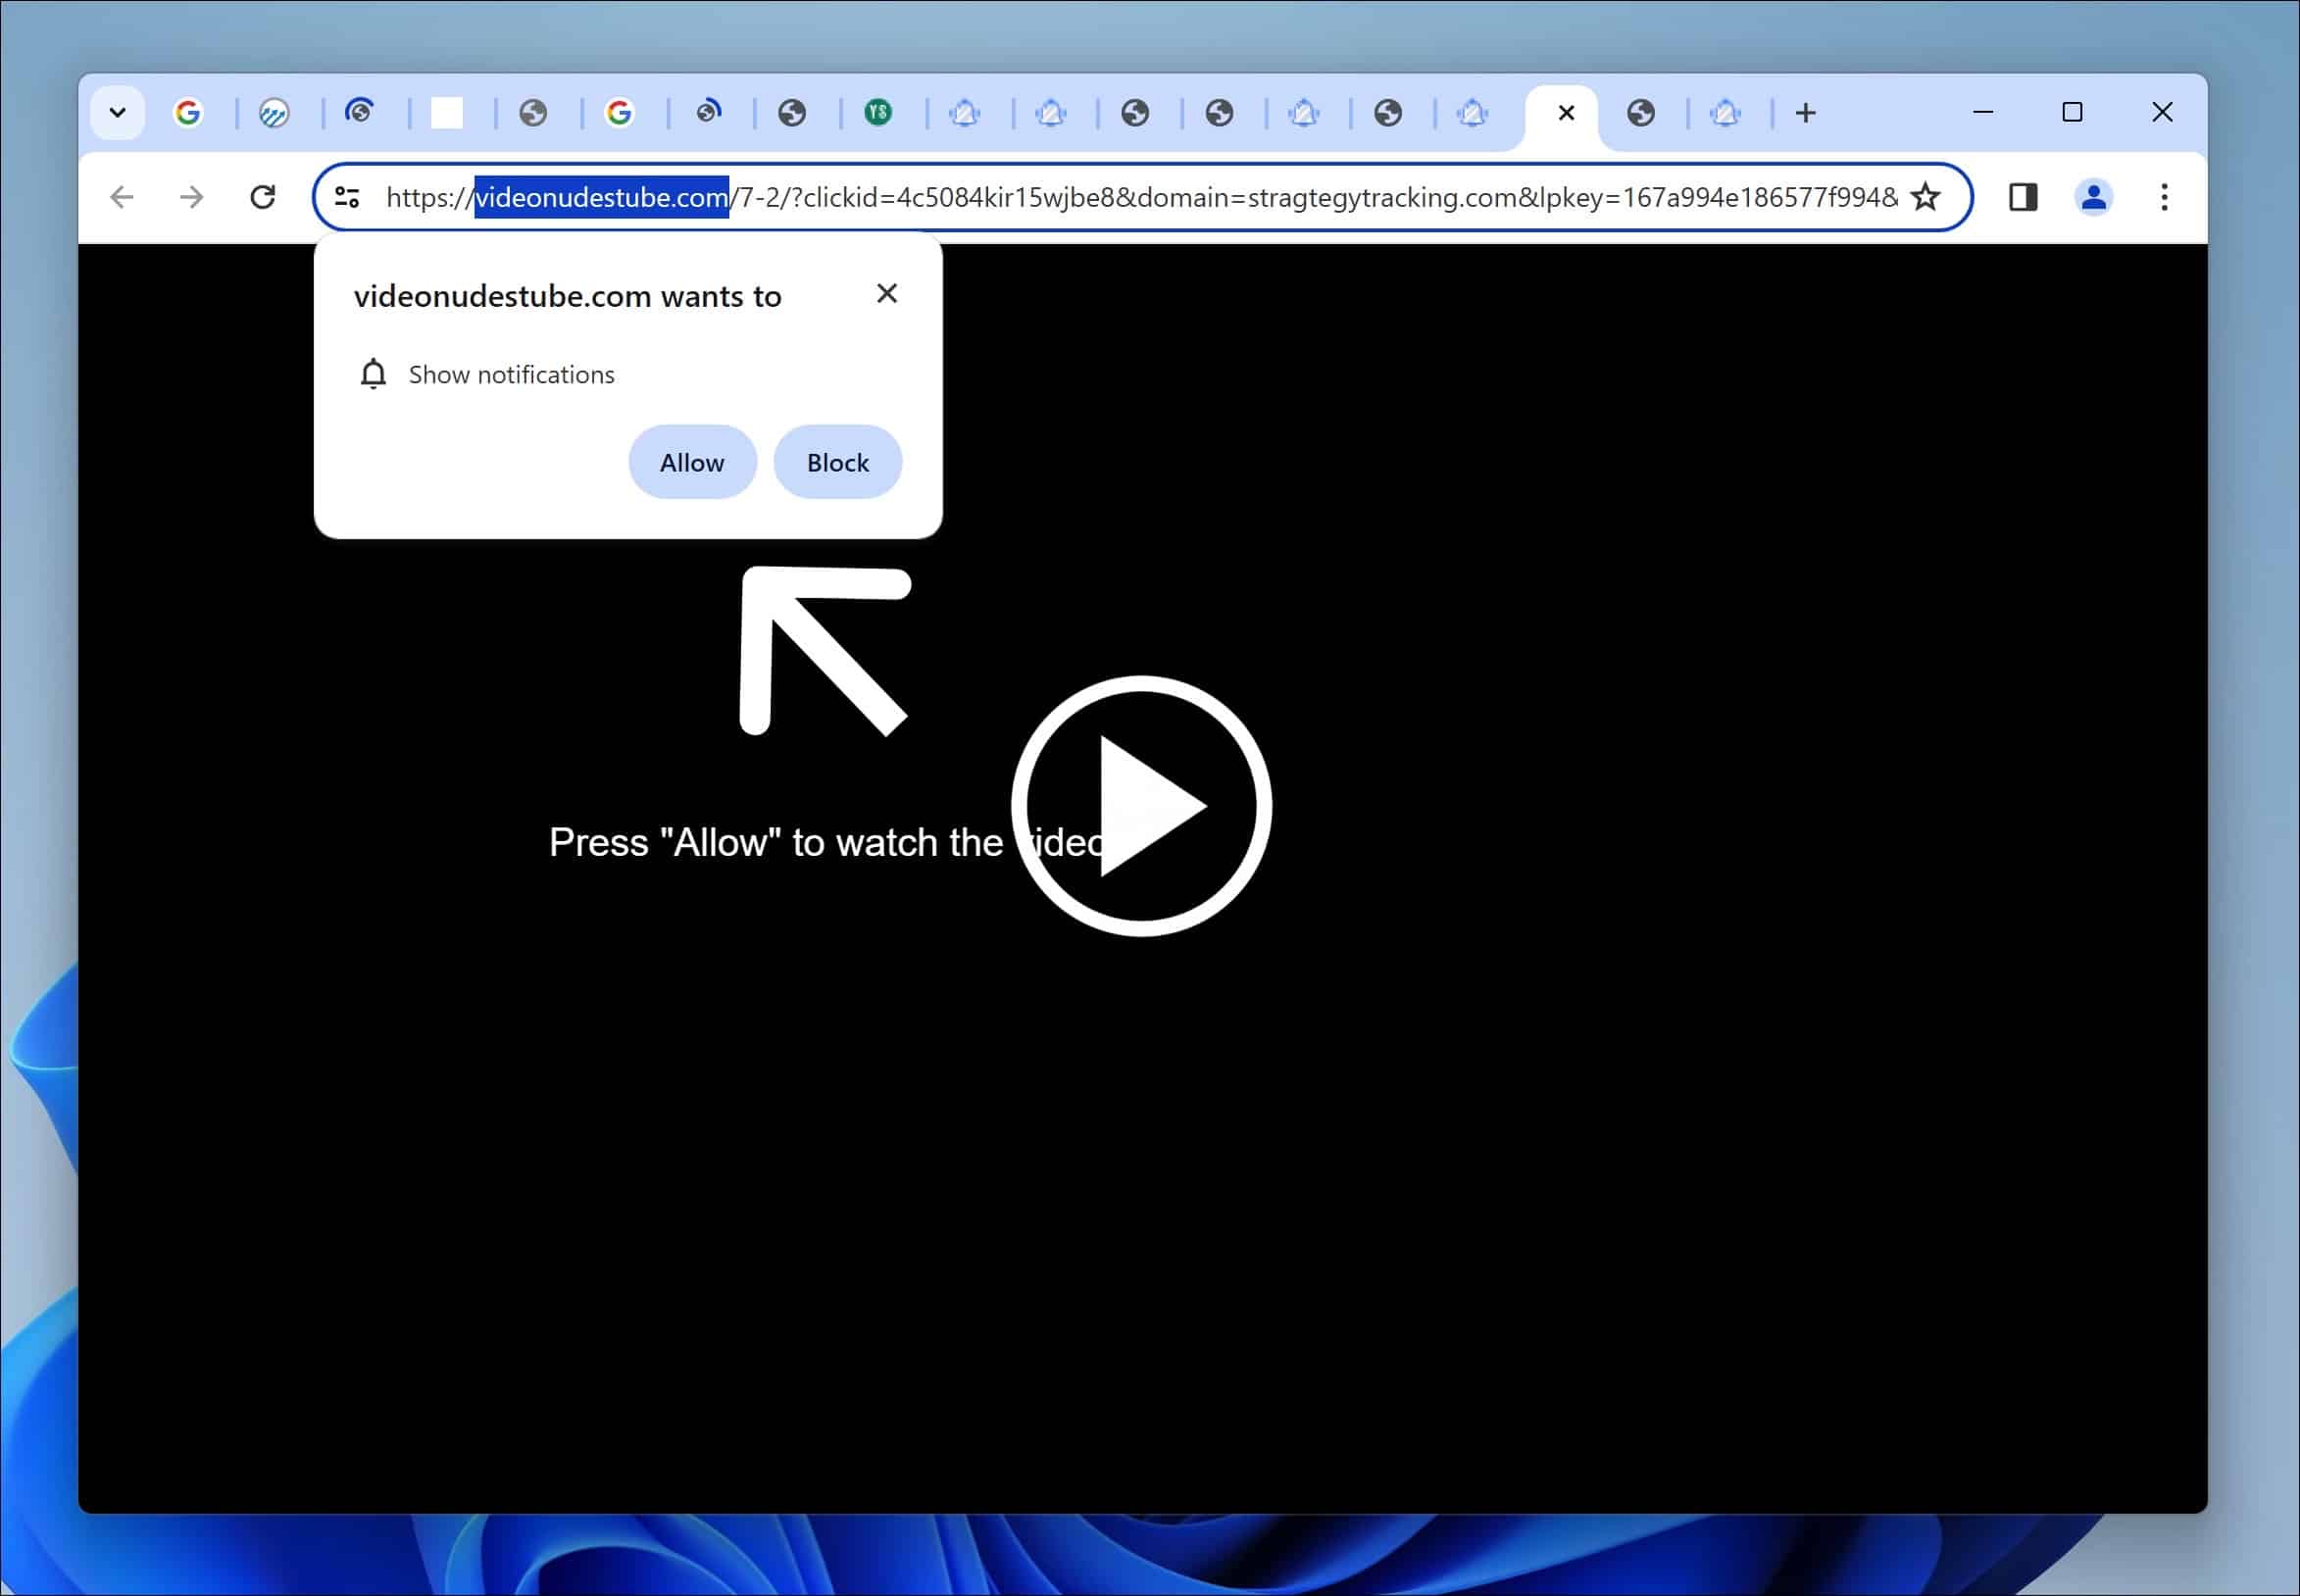
Task: Click the page refresh icon
Action: (x=262, y=196)
